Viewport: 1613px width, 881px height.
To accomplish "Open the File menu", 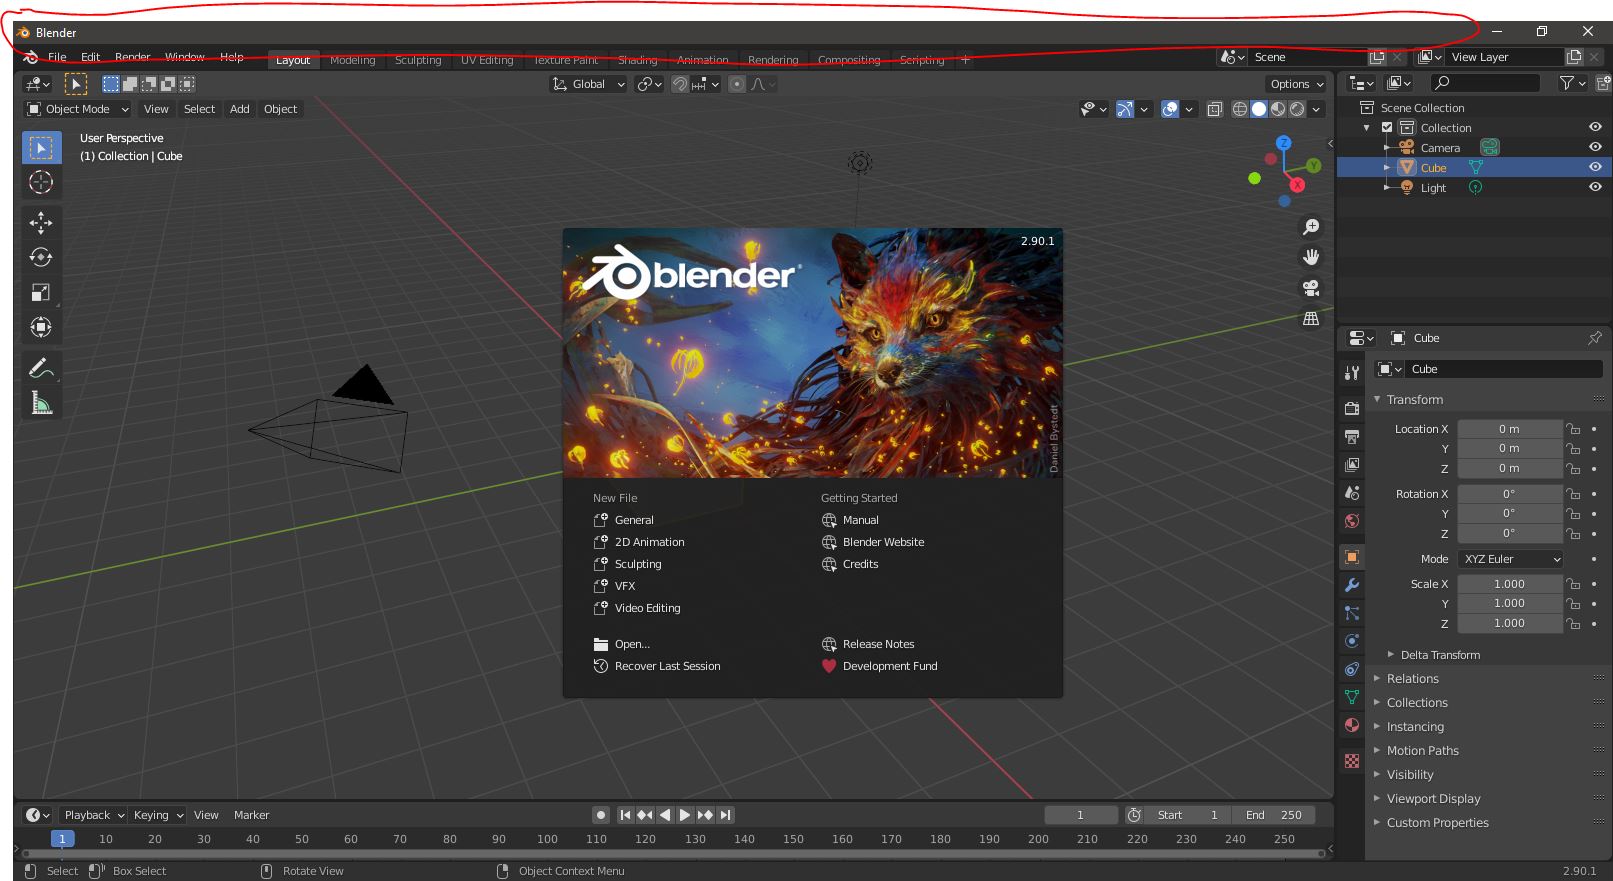I will [57, 57].
